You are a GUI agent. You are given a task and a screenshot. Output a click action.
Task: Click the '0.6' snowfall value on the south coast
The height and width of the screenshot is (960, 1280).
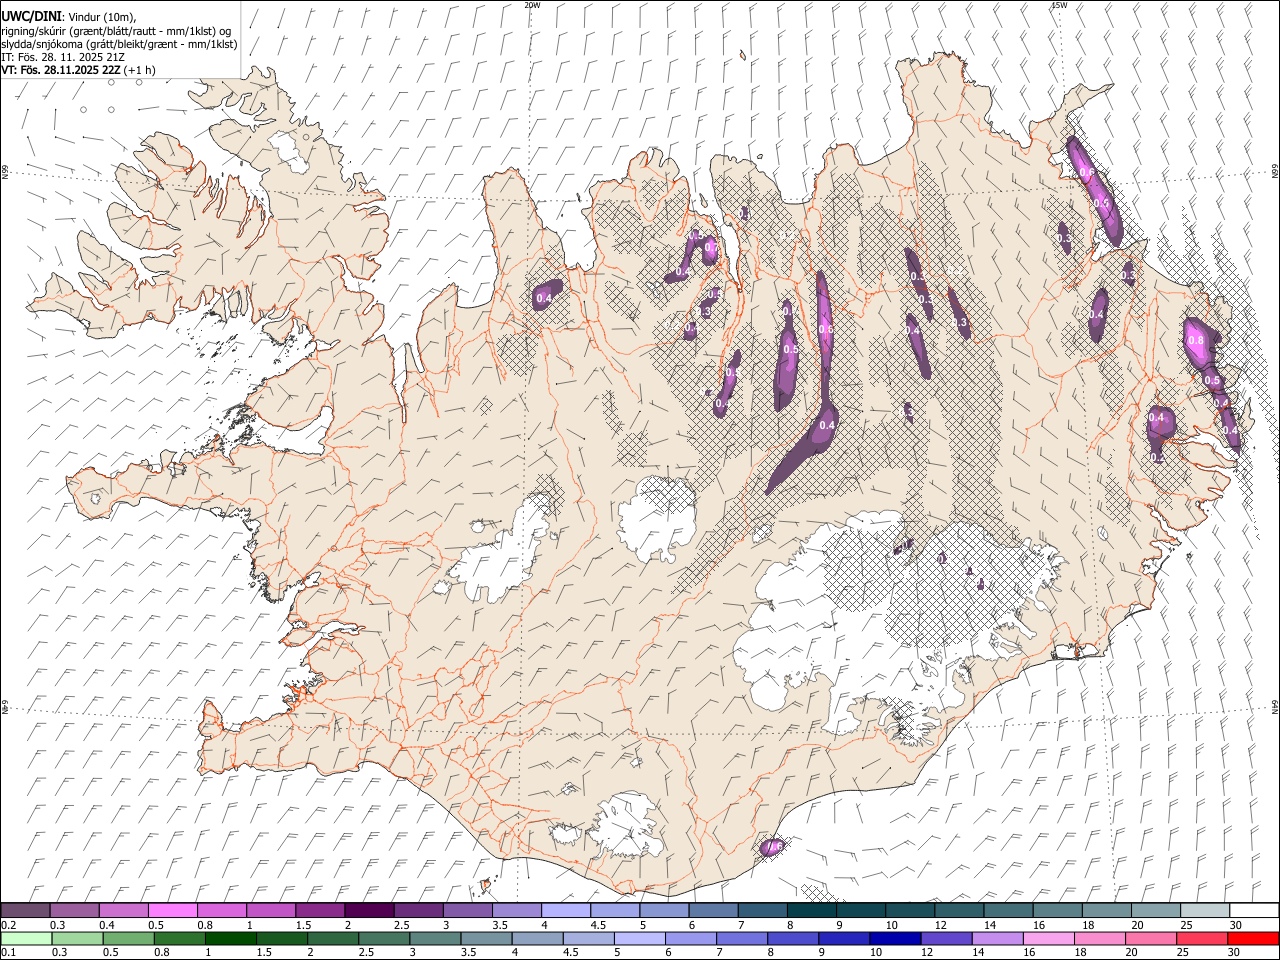(x=774, y=847)
